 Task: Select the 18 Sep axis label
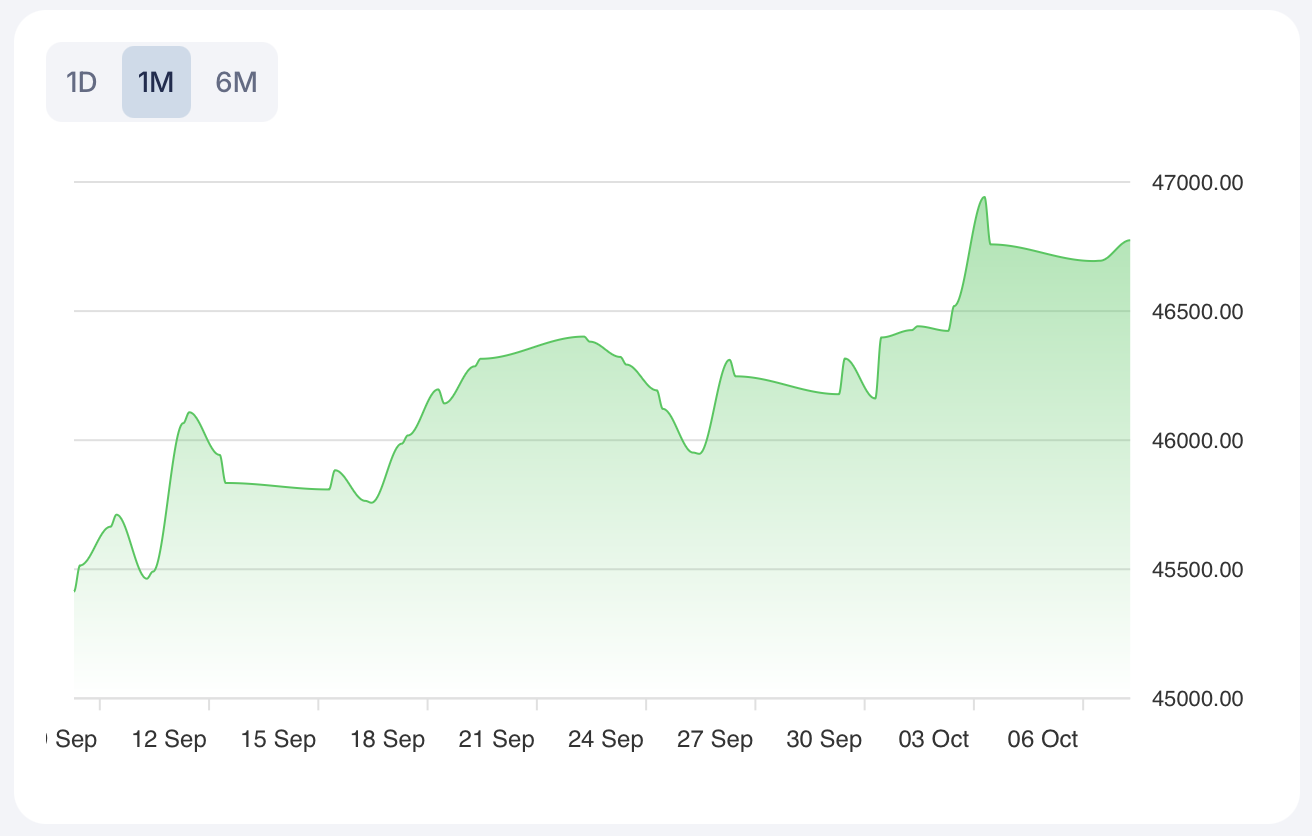[x=388, y=740]
